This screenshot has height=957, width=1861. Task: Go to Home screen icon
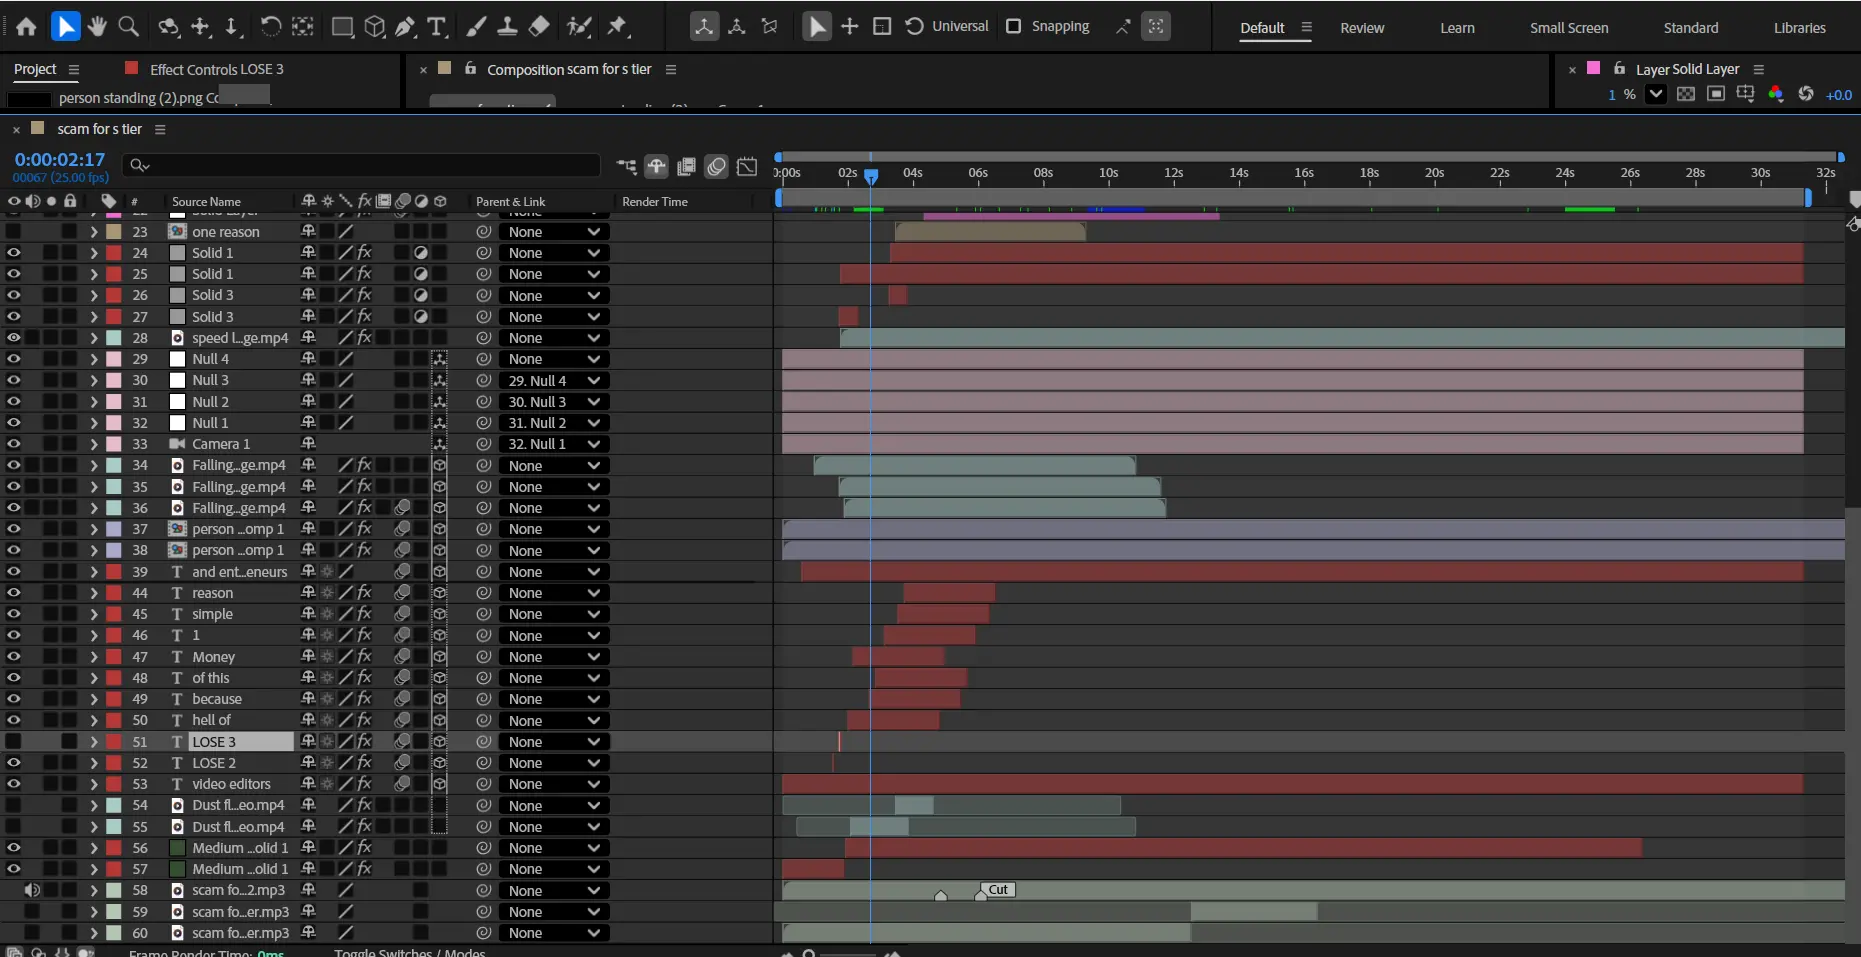click(x=27, y=27)
